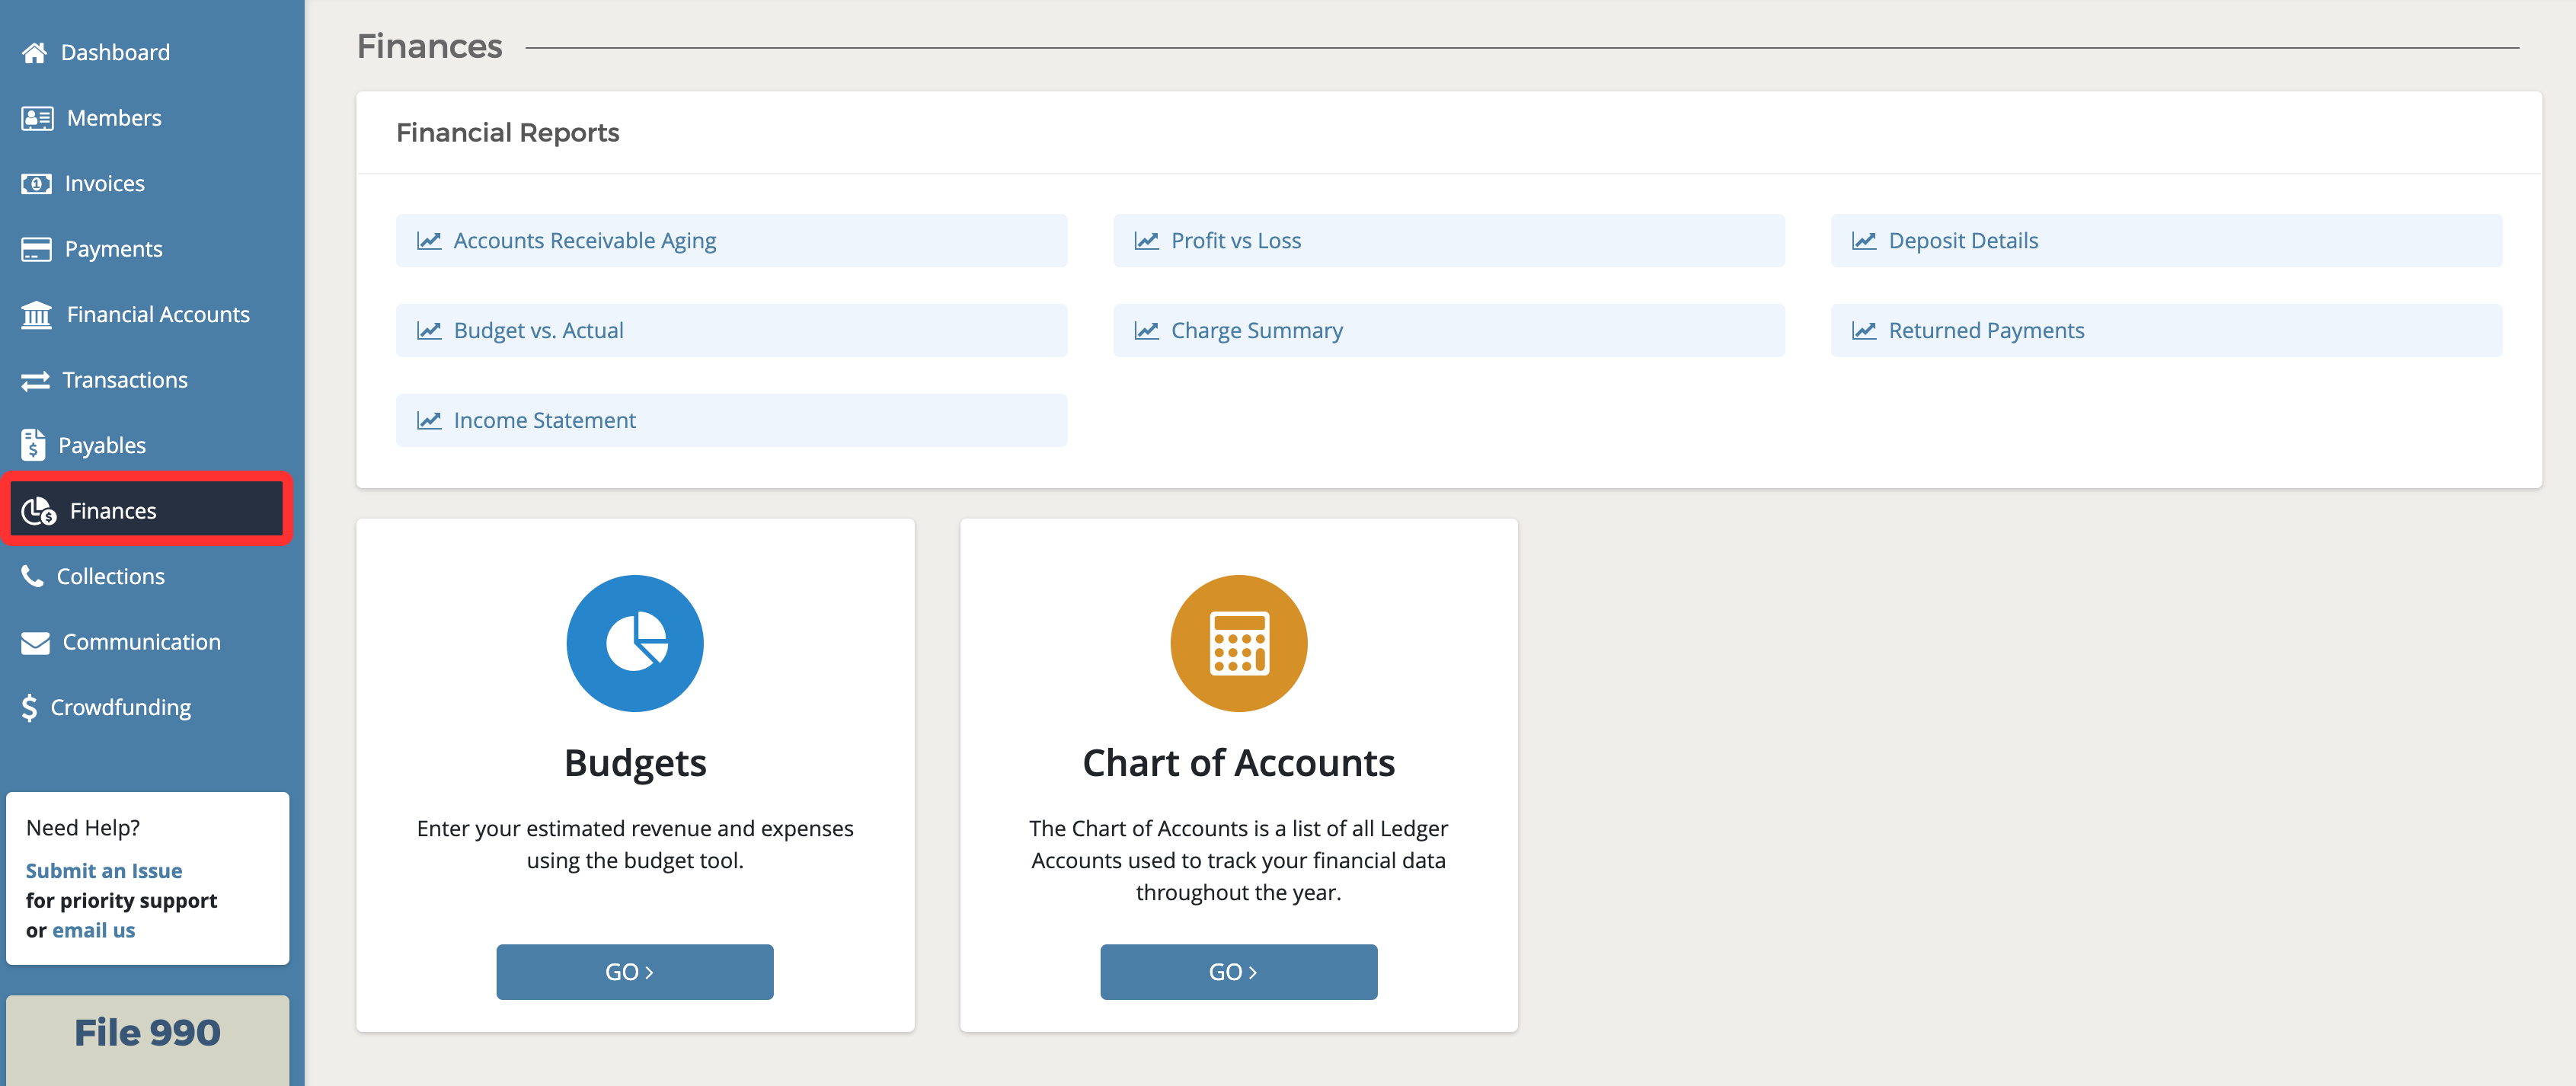Click GO under Chart of Accounts
2576x1086 pixels.
click(1239, 971)
